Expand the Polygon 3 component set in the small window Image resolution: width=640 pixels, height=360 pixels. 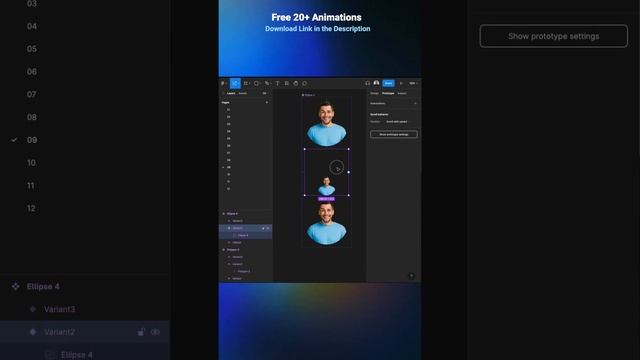point(223,249)
